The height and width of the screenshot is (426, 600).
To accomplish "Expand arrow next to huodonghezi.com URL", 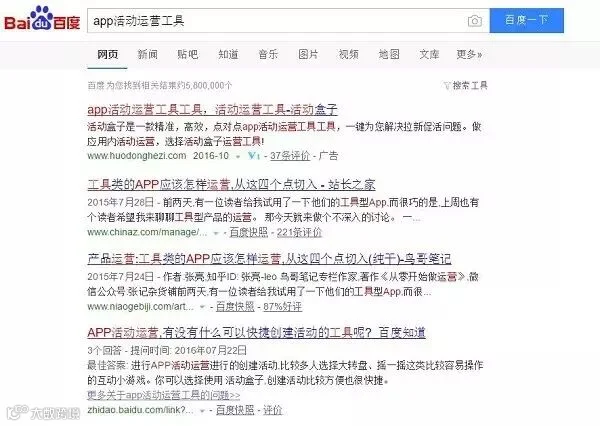I will pyautogui.click(x=238, y=157).
